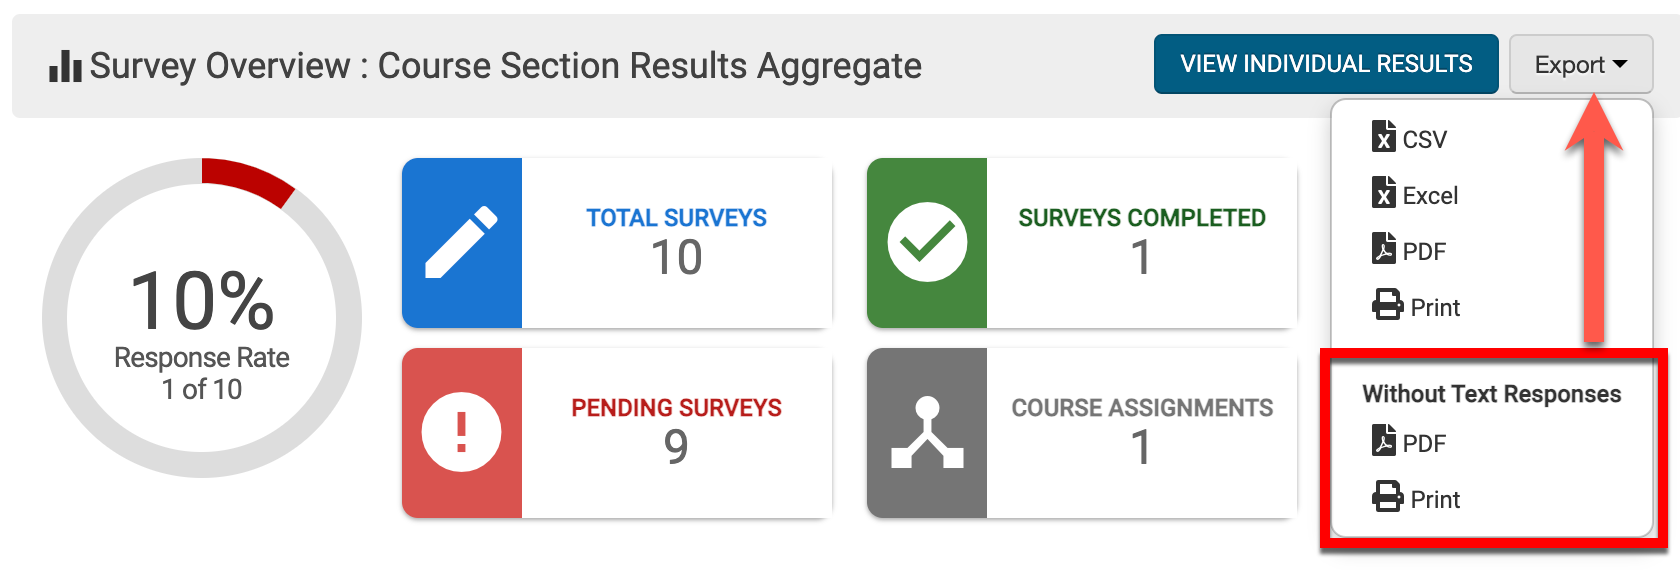Select the CSV export option
Screen dimensions: 1680x570
click(x=1424, y=139)
